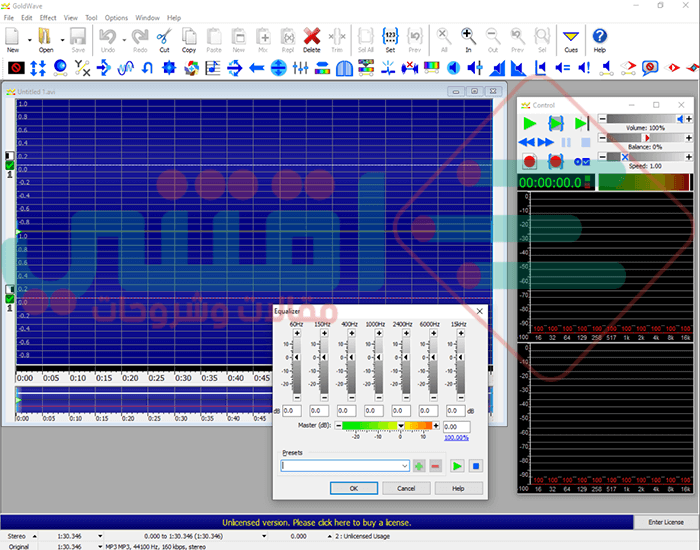Viewport: 700px width, 550px height.
Task: Click the speaker with equals sign Match Volume icon
Action: (562, 68)
